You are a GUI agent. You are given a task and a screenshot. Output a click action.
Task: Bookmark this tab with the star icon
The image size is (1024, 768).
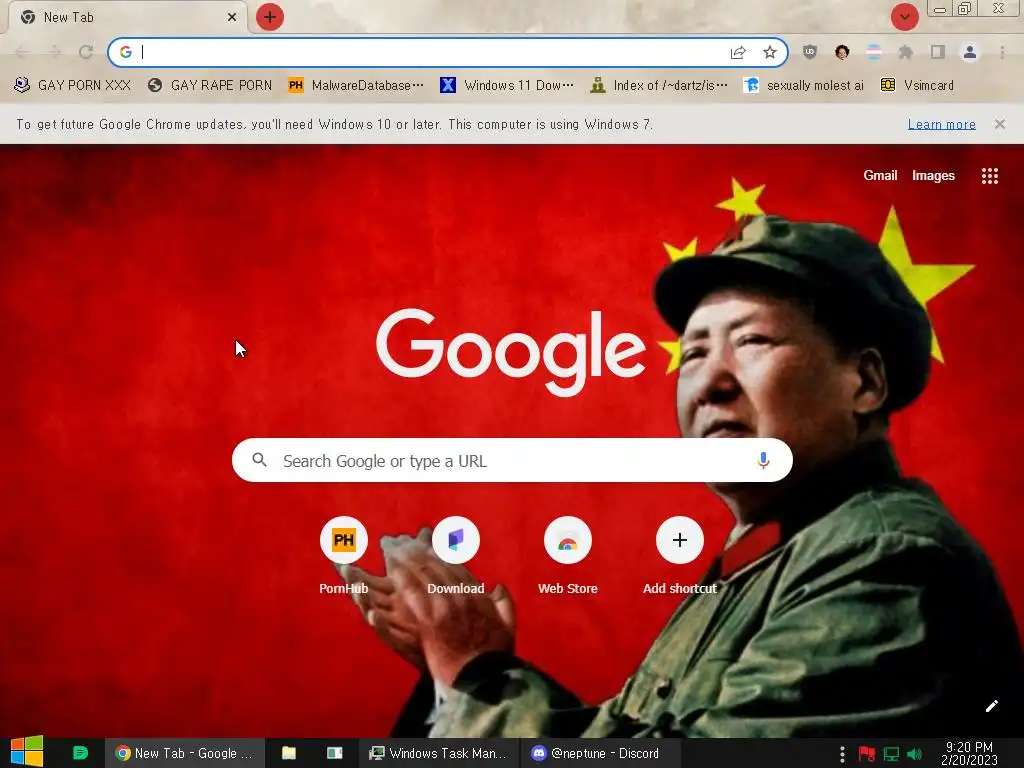(770, 52)
